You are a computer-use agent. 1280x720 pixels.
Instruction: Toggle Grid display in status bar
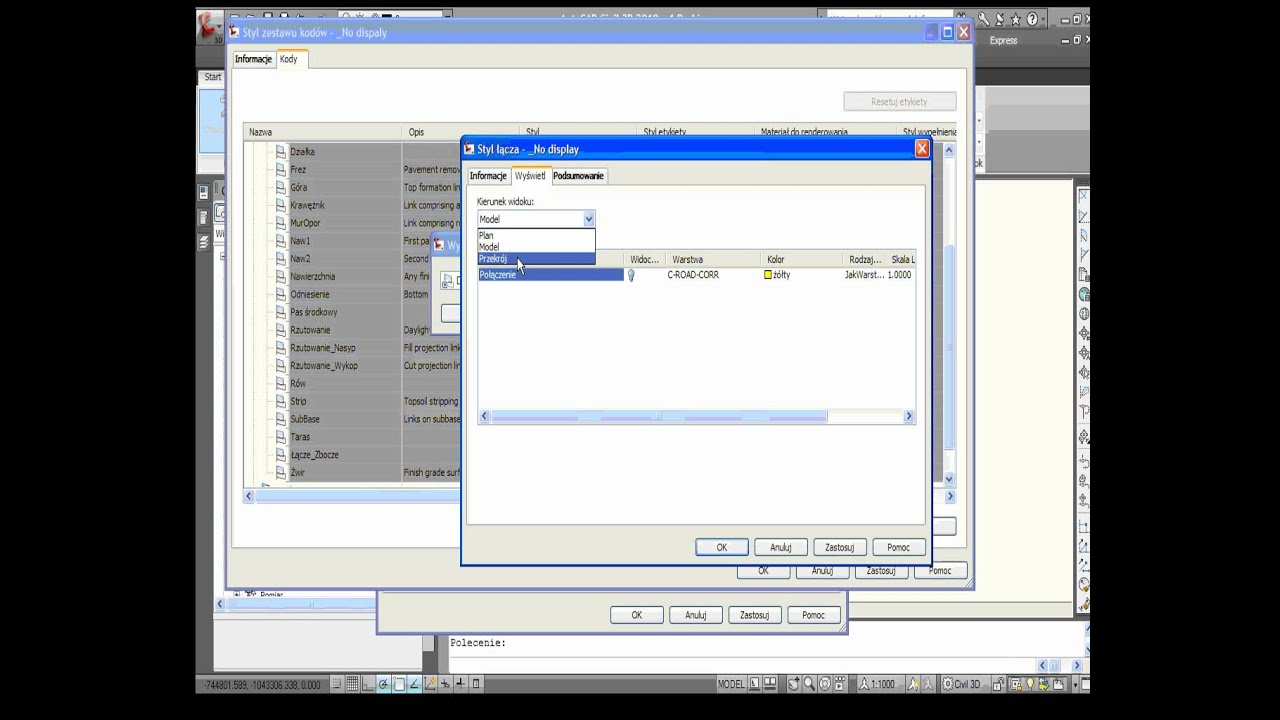pos(352,684)
